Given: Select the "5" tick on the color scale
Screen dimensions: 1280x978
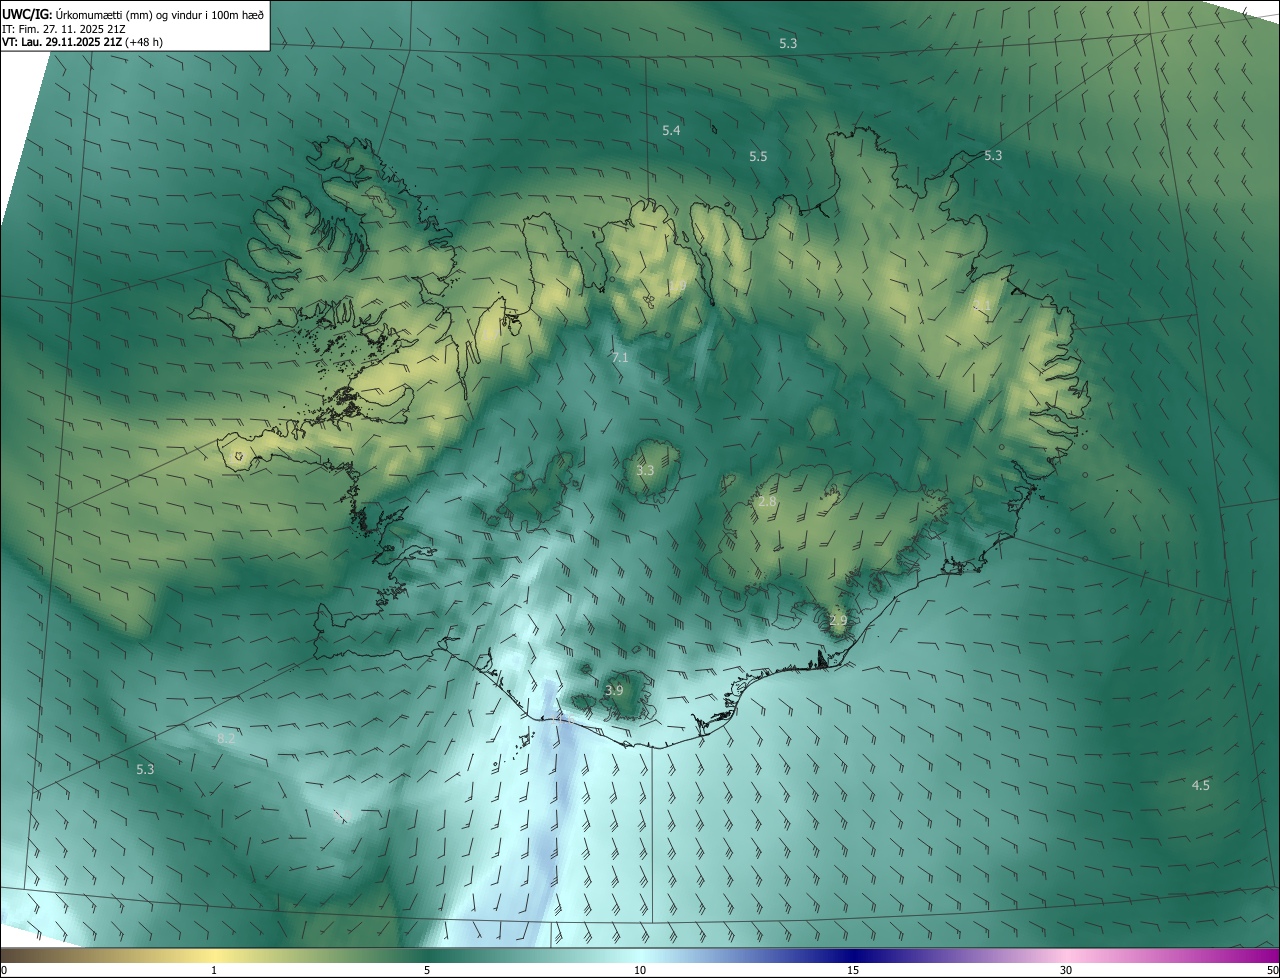Looking at the screenshot, I should [427, 970].
